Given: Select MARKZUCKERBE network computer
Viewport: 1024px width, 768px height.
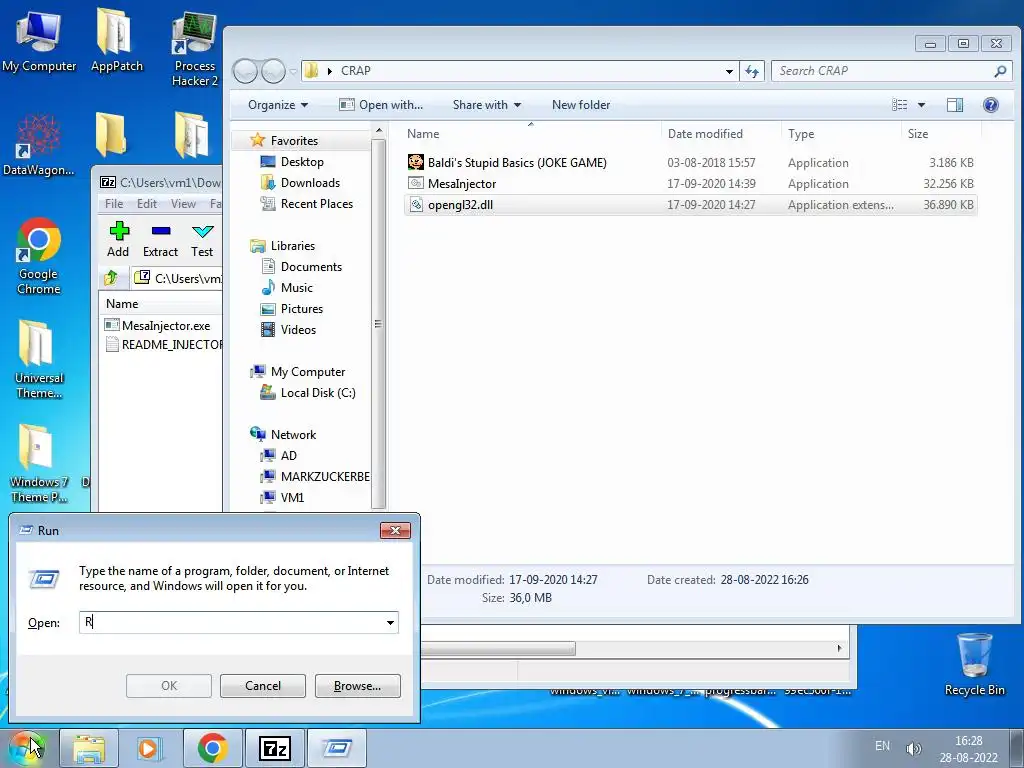Looking at the screenshot, I should pyautogui.click(x=315, y=477).
